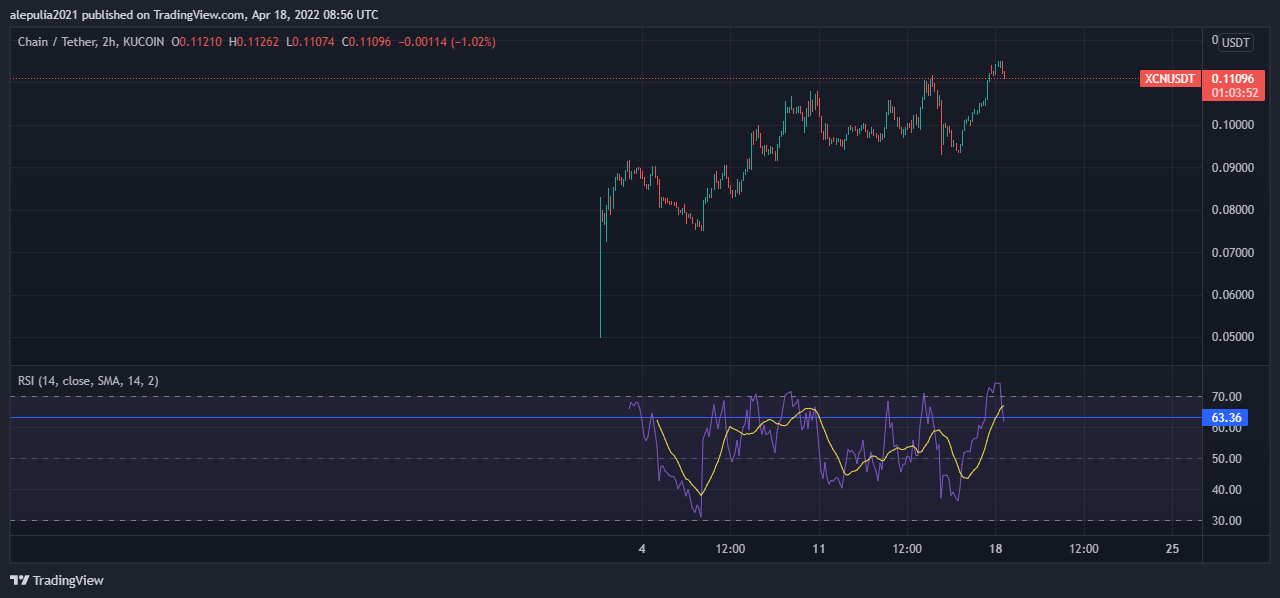
Task: Click the RSI (14, close, SMA, 14, 2) legend
Action: click(88, 381)
